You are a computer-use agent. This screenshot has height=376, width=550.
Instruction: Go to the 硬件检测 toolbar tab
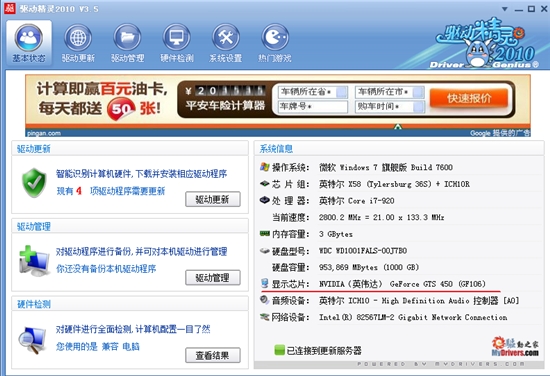click(177, 43)
